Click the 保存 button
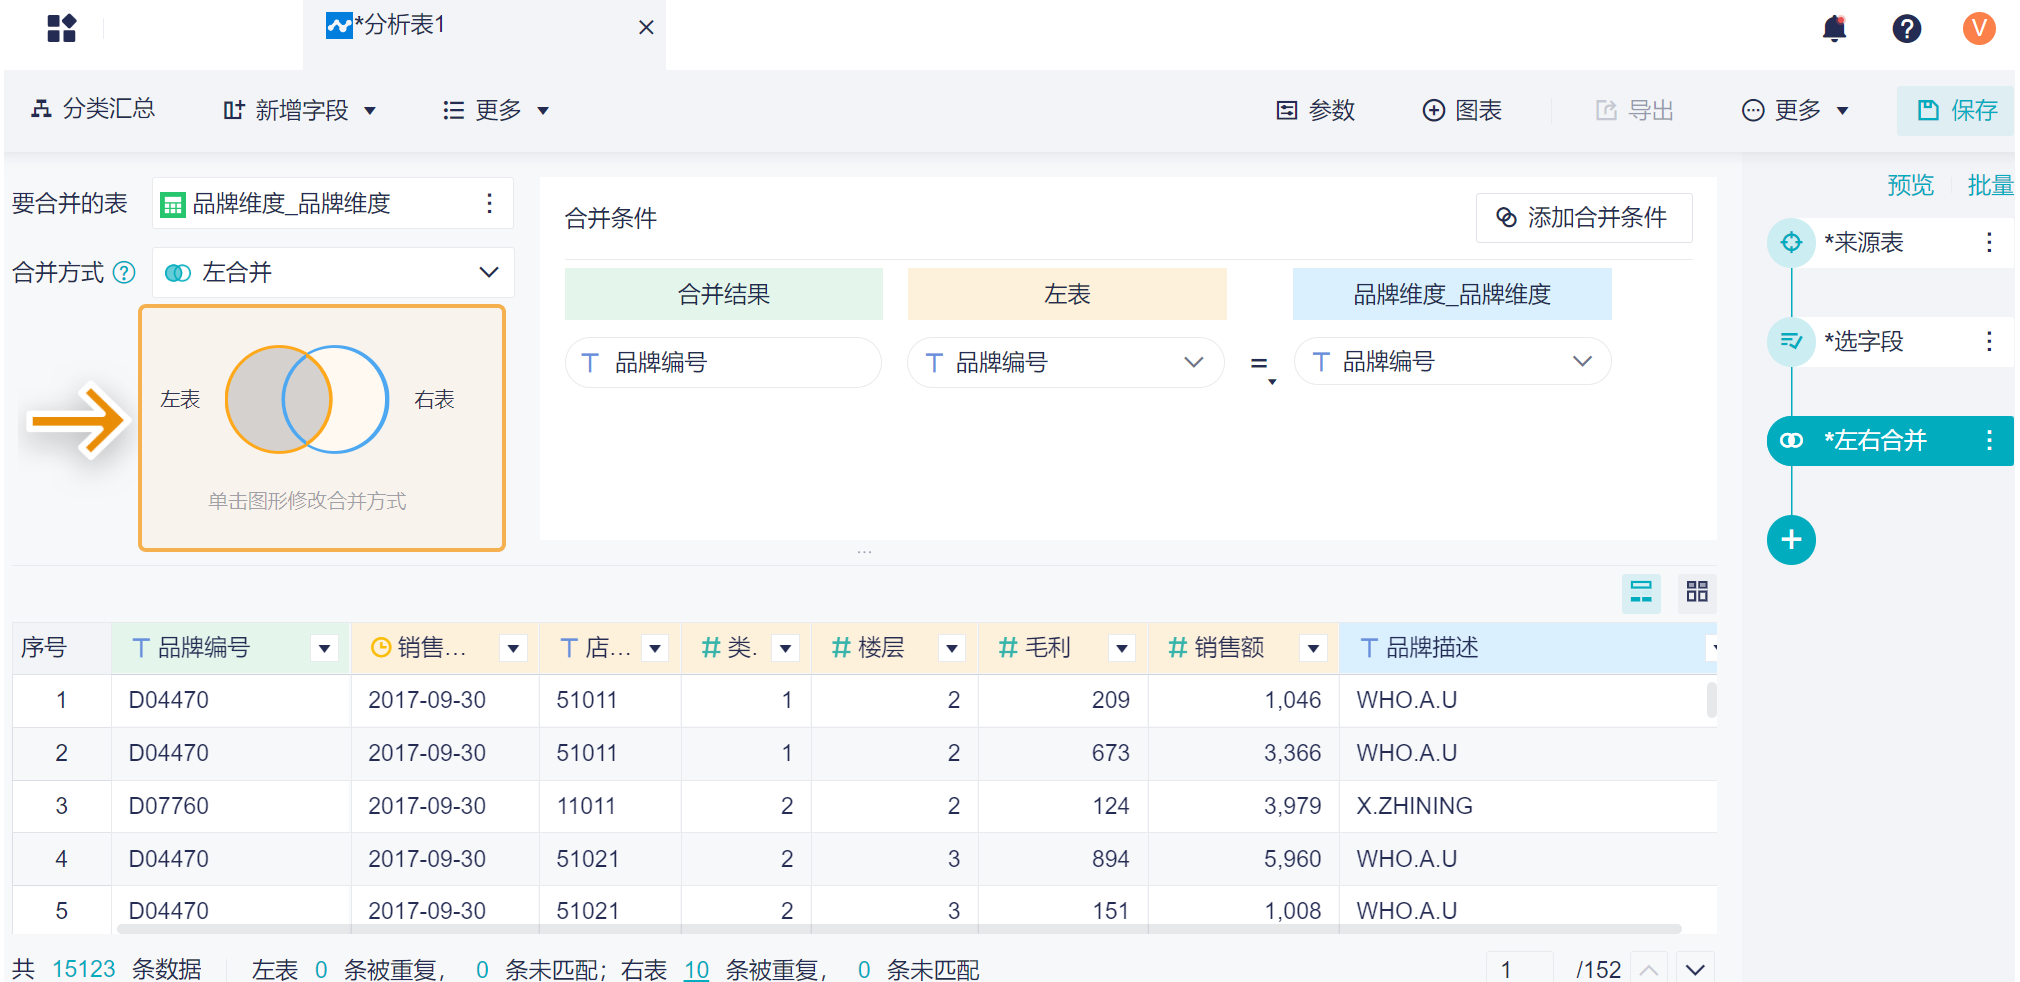Viewport: 2020px width, 982px height. click(1956, 110)
